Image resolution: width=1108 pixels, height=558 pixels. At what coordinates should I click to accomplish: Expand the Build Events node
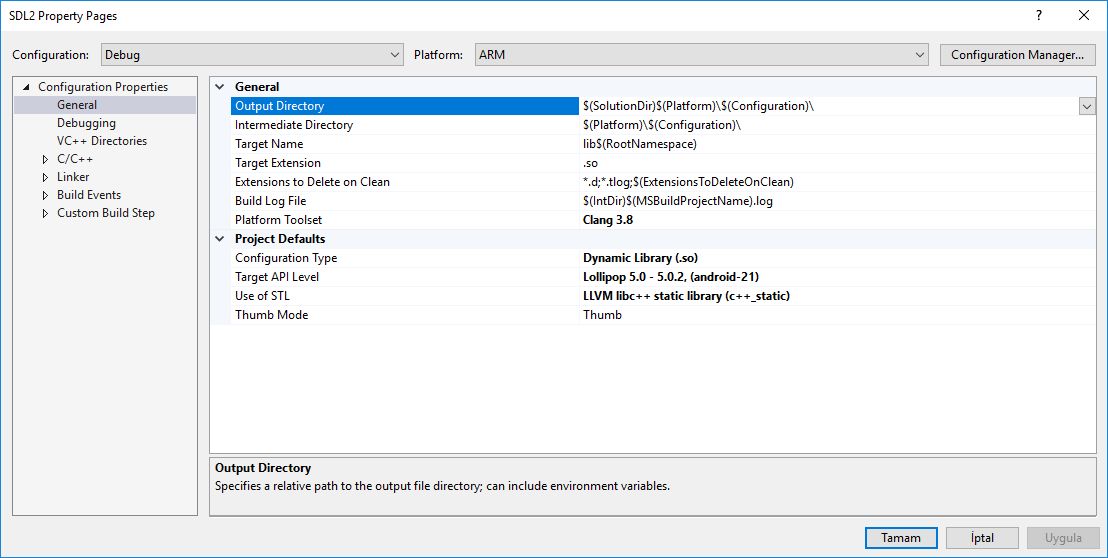point(45,195)
